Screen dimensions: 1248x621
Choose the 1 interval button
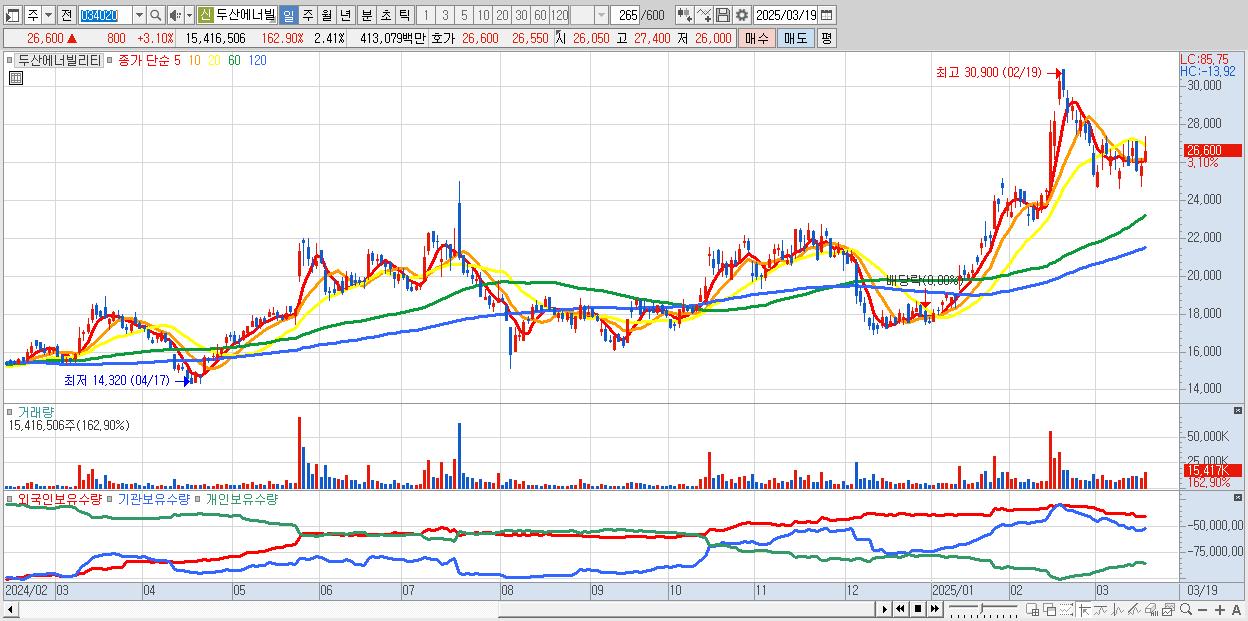426,15
